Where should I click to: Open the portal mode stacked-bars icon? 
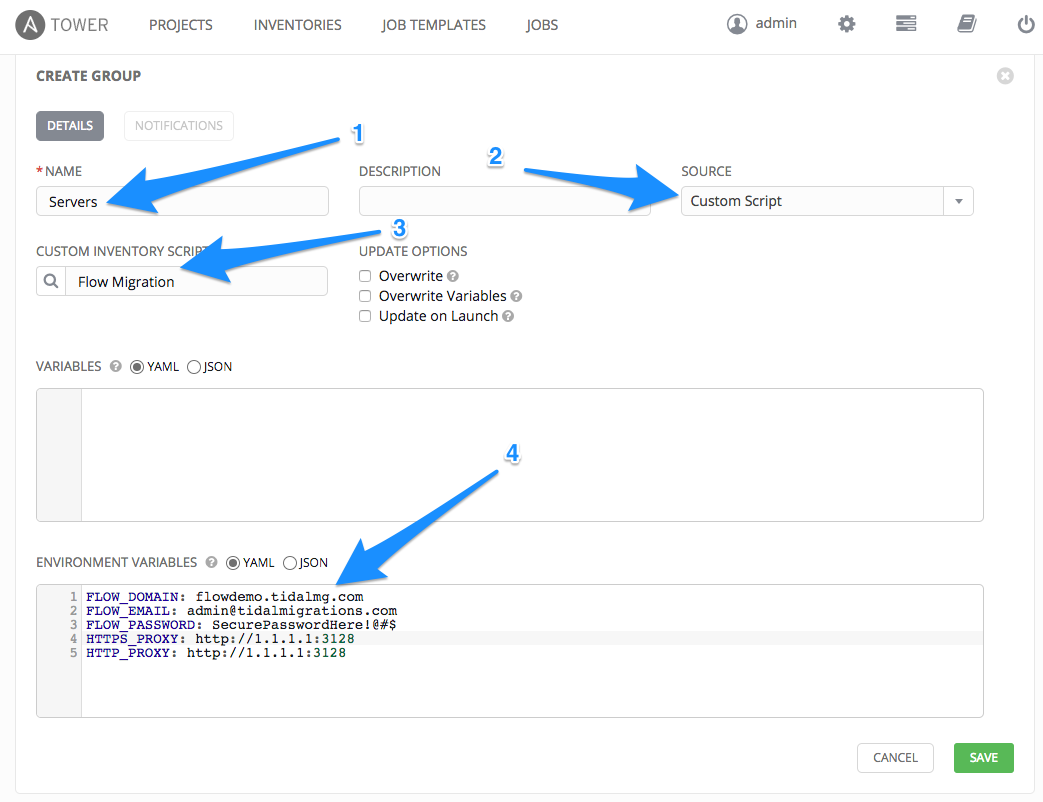coord(906,24)
